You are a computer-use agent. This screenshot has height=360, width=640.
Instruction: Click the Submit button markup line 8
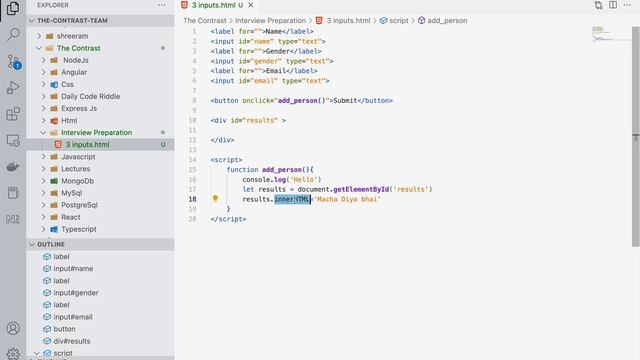coord(302,100)
